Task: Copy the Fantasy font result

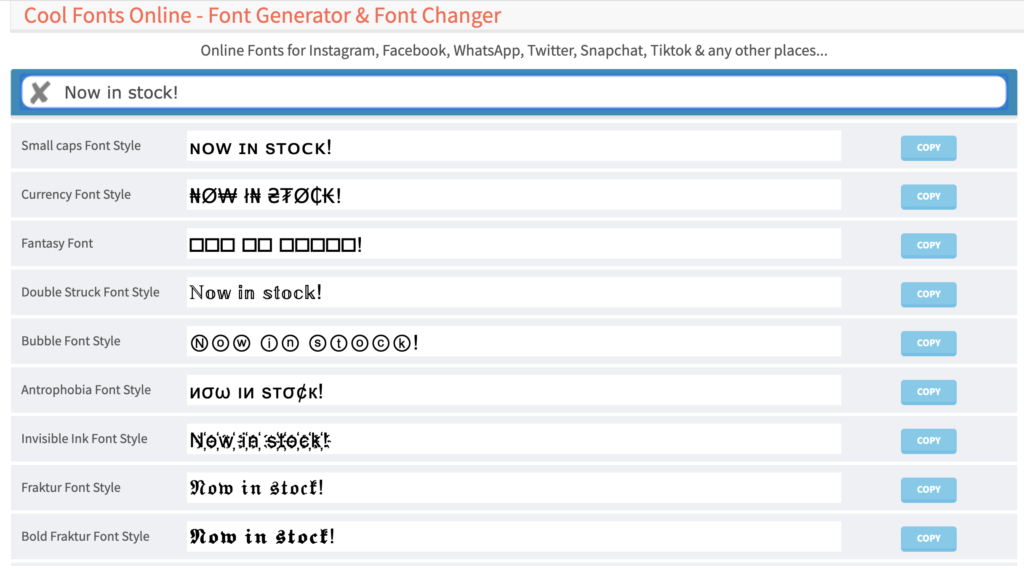Action: pyautogui.click(x=928, y=245)
